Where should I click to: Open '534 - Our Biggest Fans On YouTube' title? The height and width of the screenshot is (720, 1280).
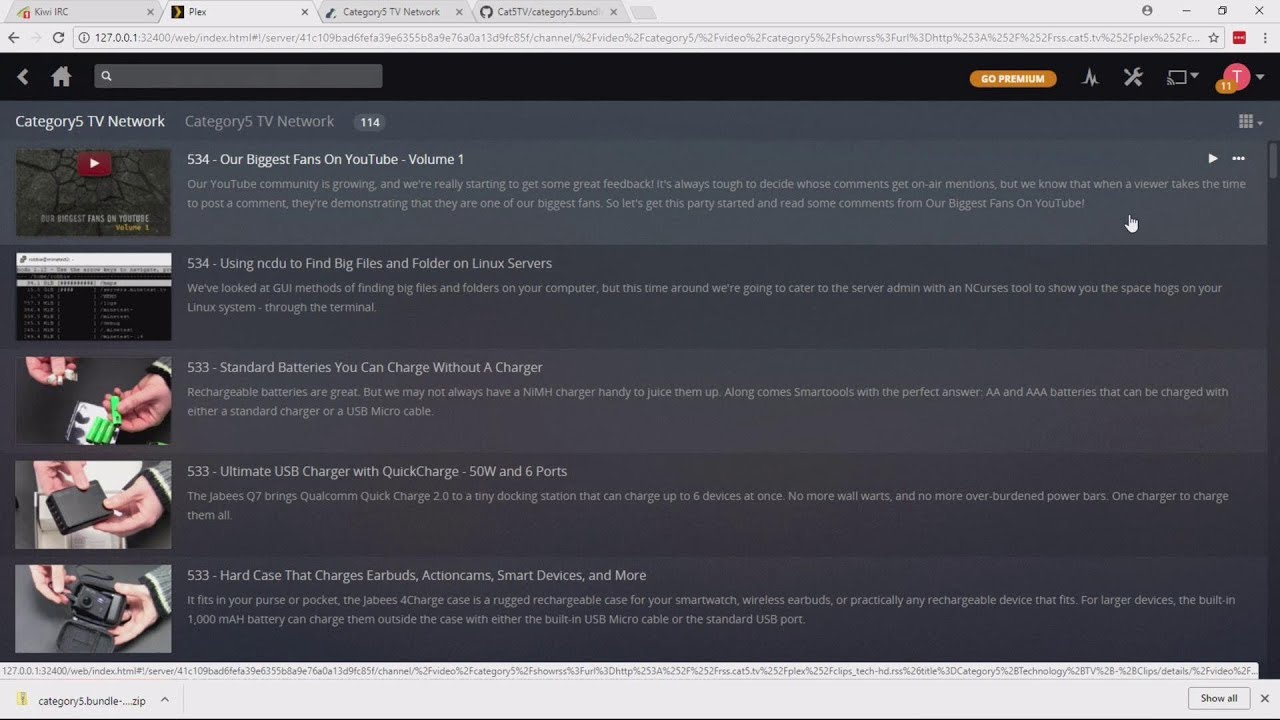[x=325, y=159]
